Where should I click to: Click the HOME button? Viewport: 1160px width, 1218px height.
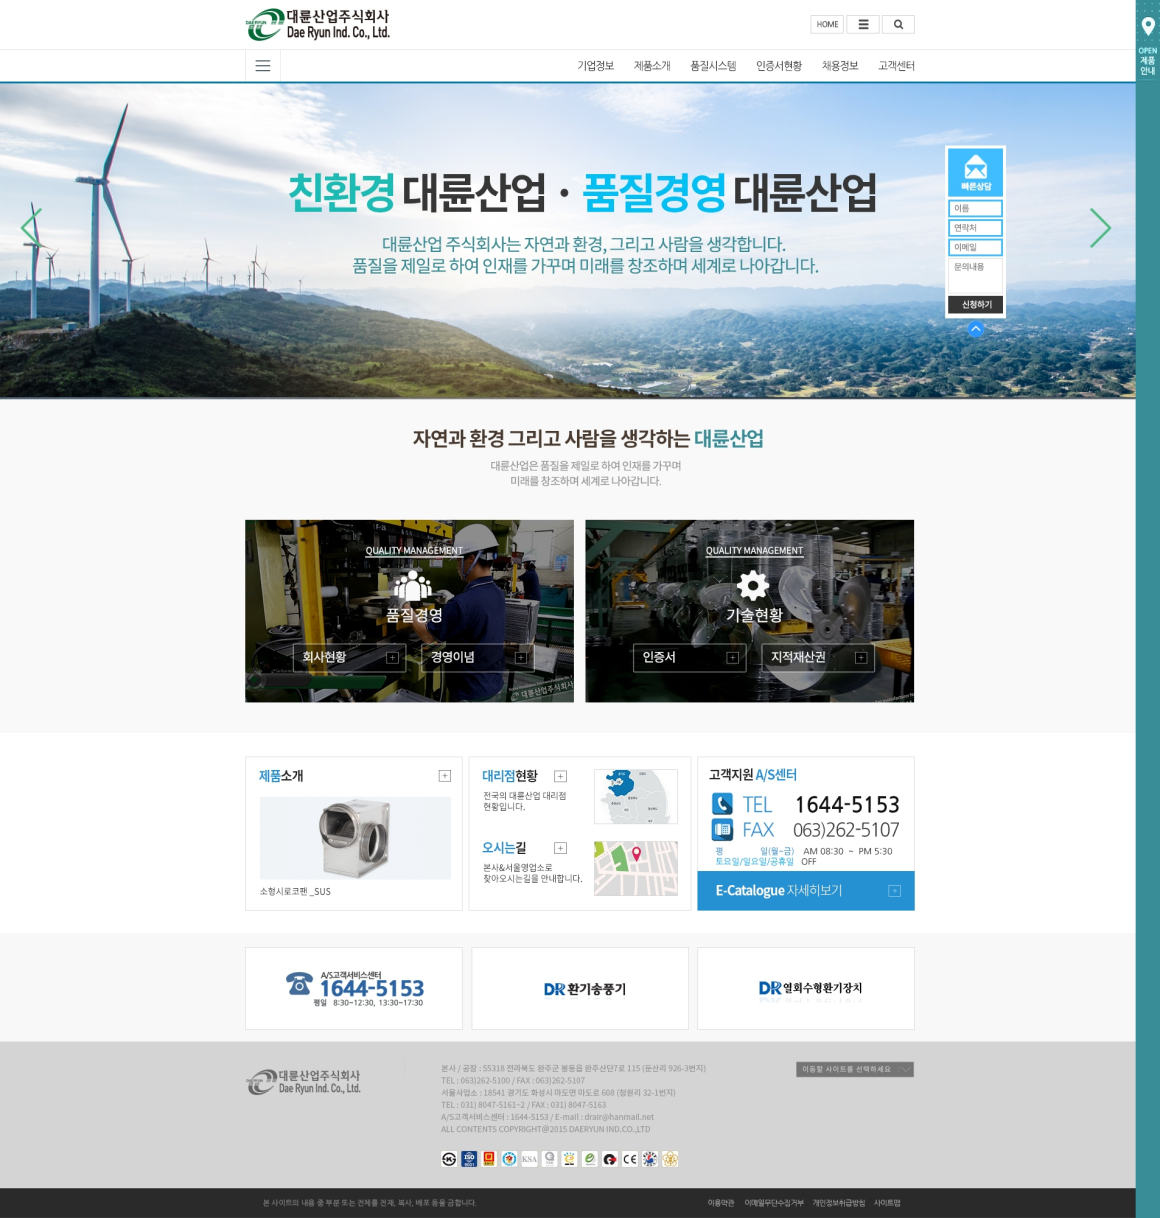[827, 25]
